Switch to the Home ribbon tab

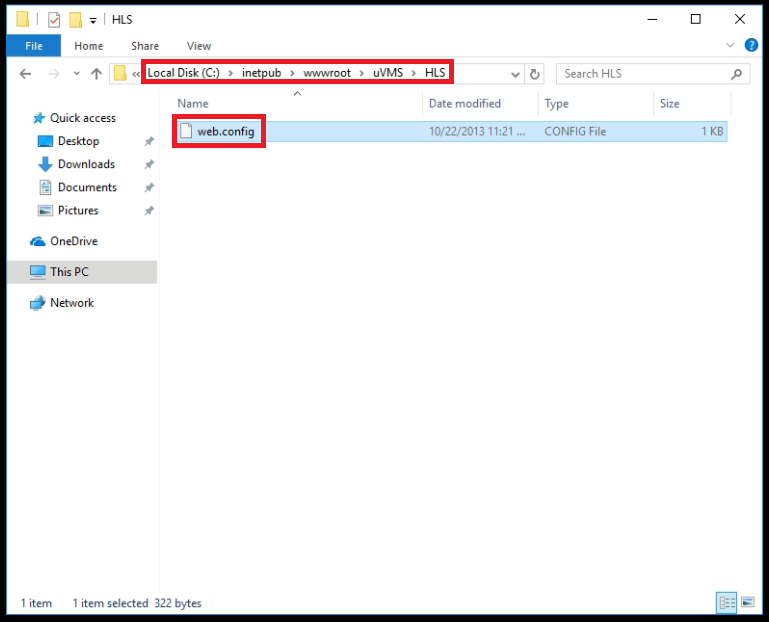coord(89,46)
